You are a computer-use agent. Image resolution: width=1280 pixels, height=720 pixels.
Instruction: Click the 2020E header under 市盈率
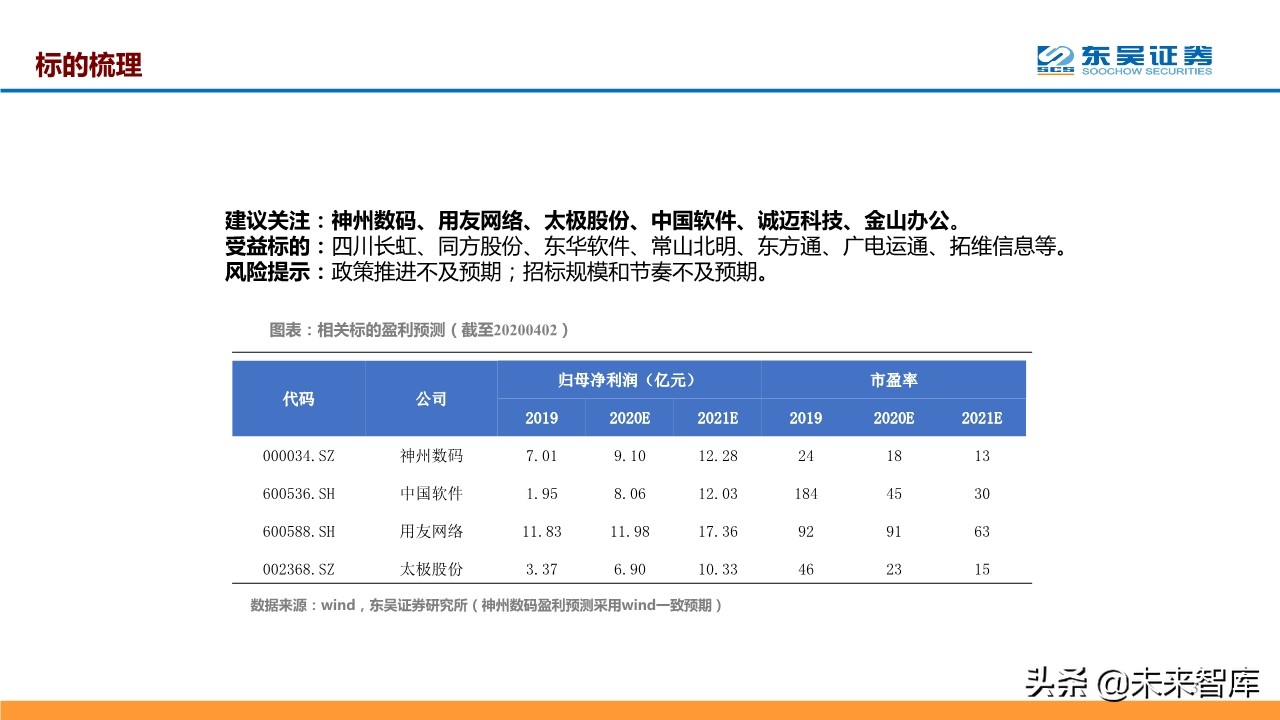[x=893, y=418]
